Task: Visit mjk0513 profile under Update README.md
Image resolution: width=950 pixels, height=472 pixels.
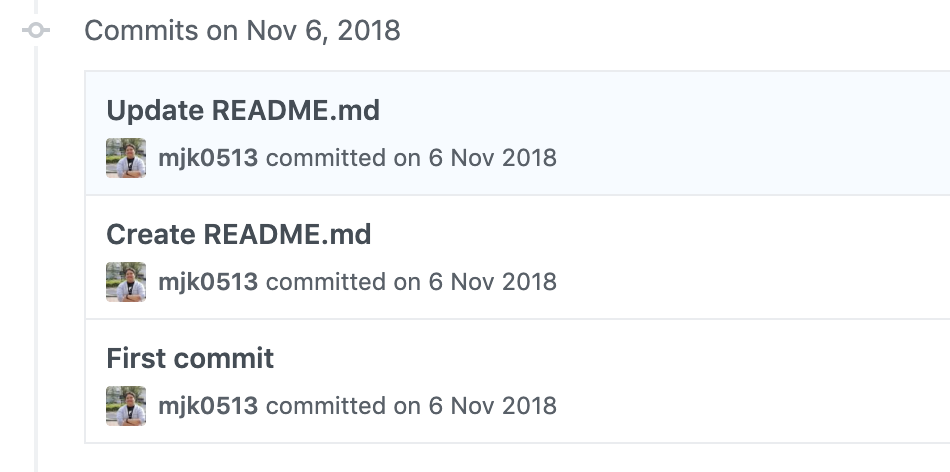Action: [x=208, y=158]
